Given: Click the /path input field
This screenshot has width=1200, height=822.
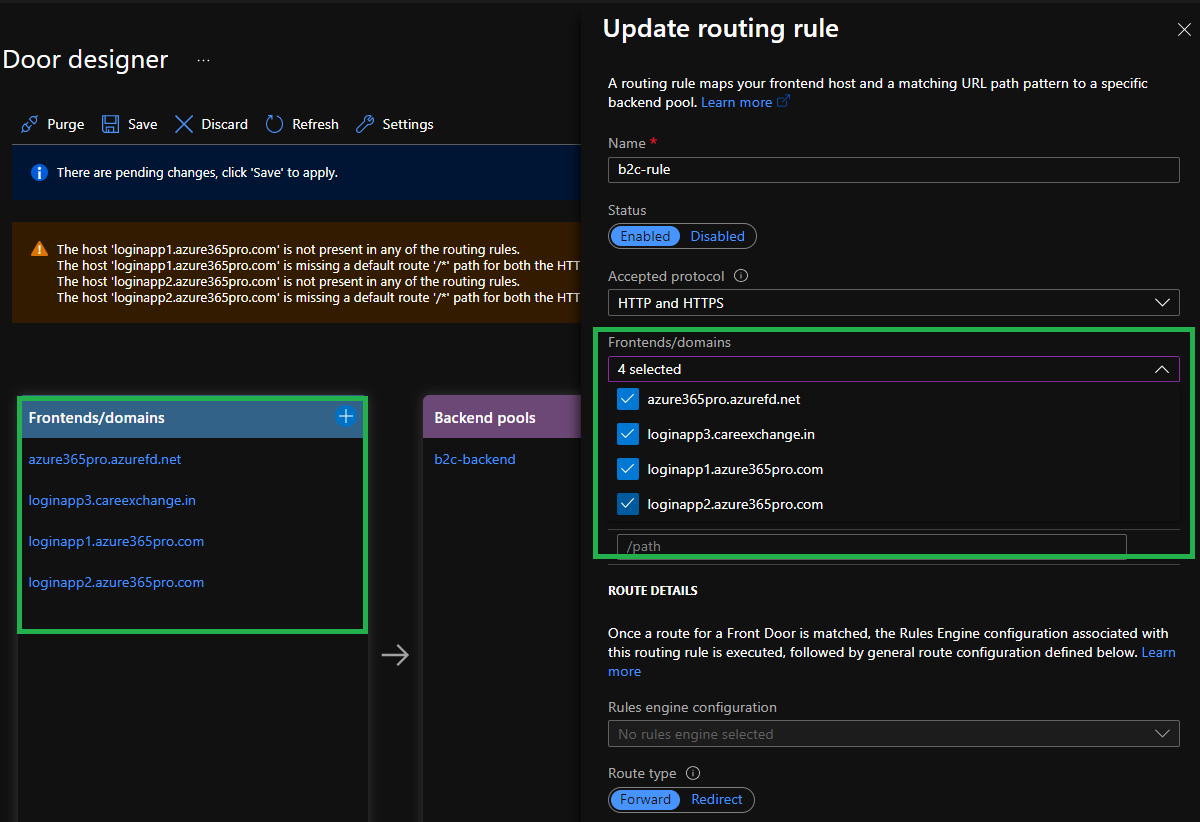Looking at the screenshot, I should tap(872, 546).
